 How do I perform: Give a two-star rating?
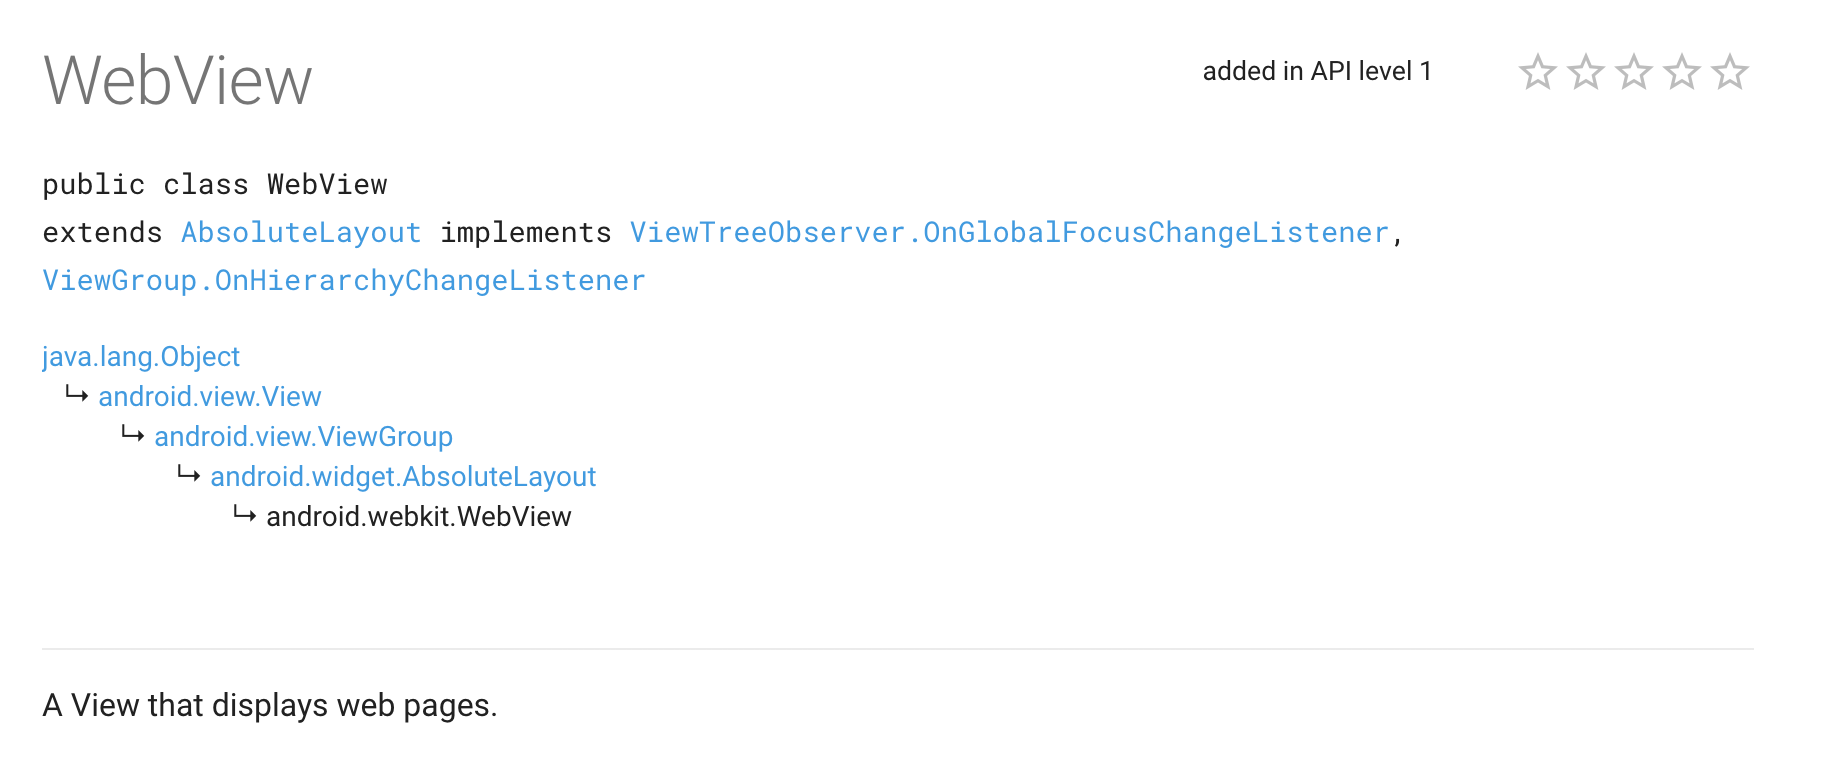1585,72
